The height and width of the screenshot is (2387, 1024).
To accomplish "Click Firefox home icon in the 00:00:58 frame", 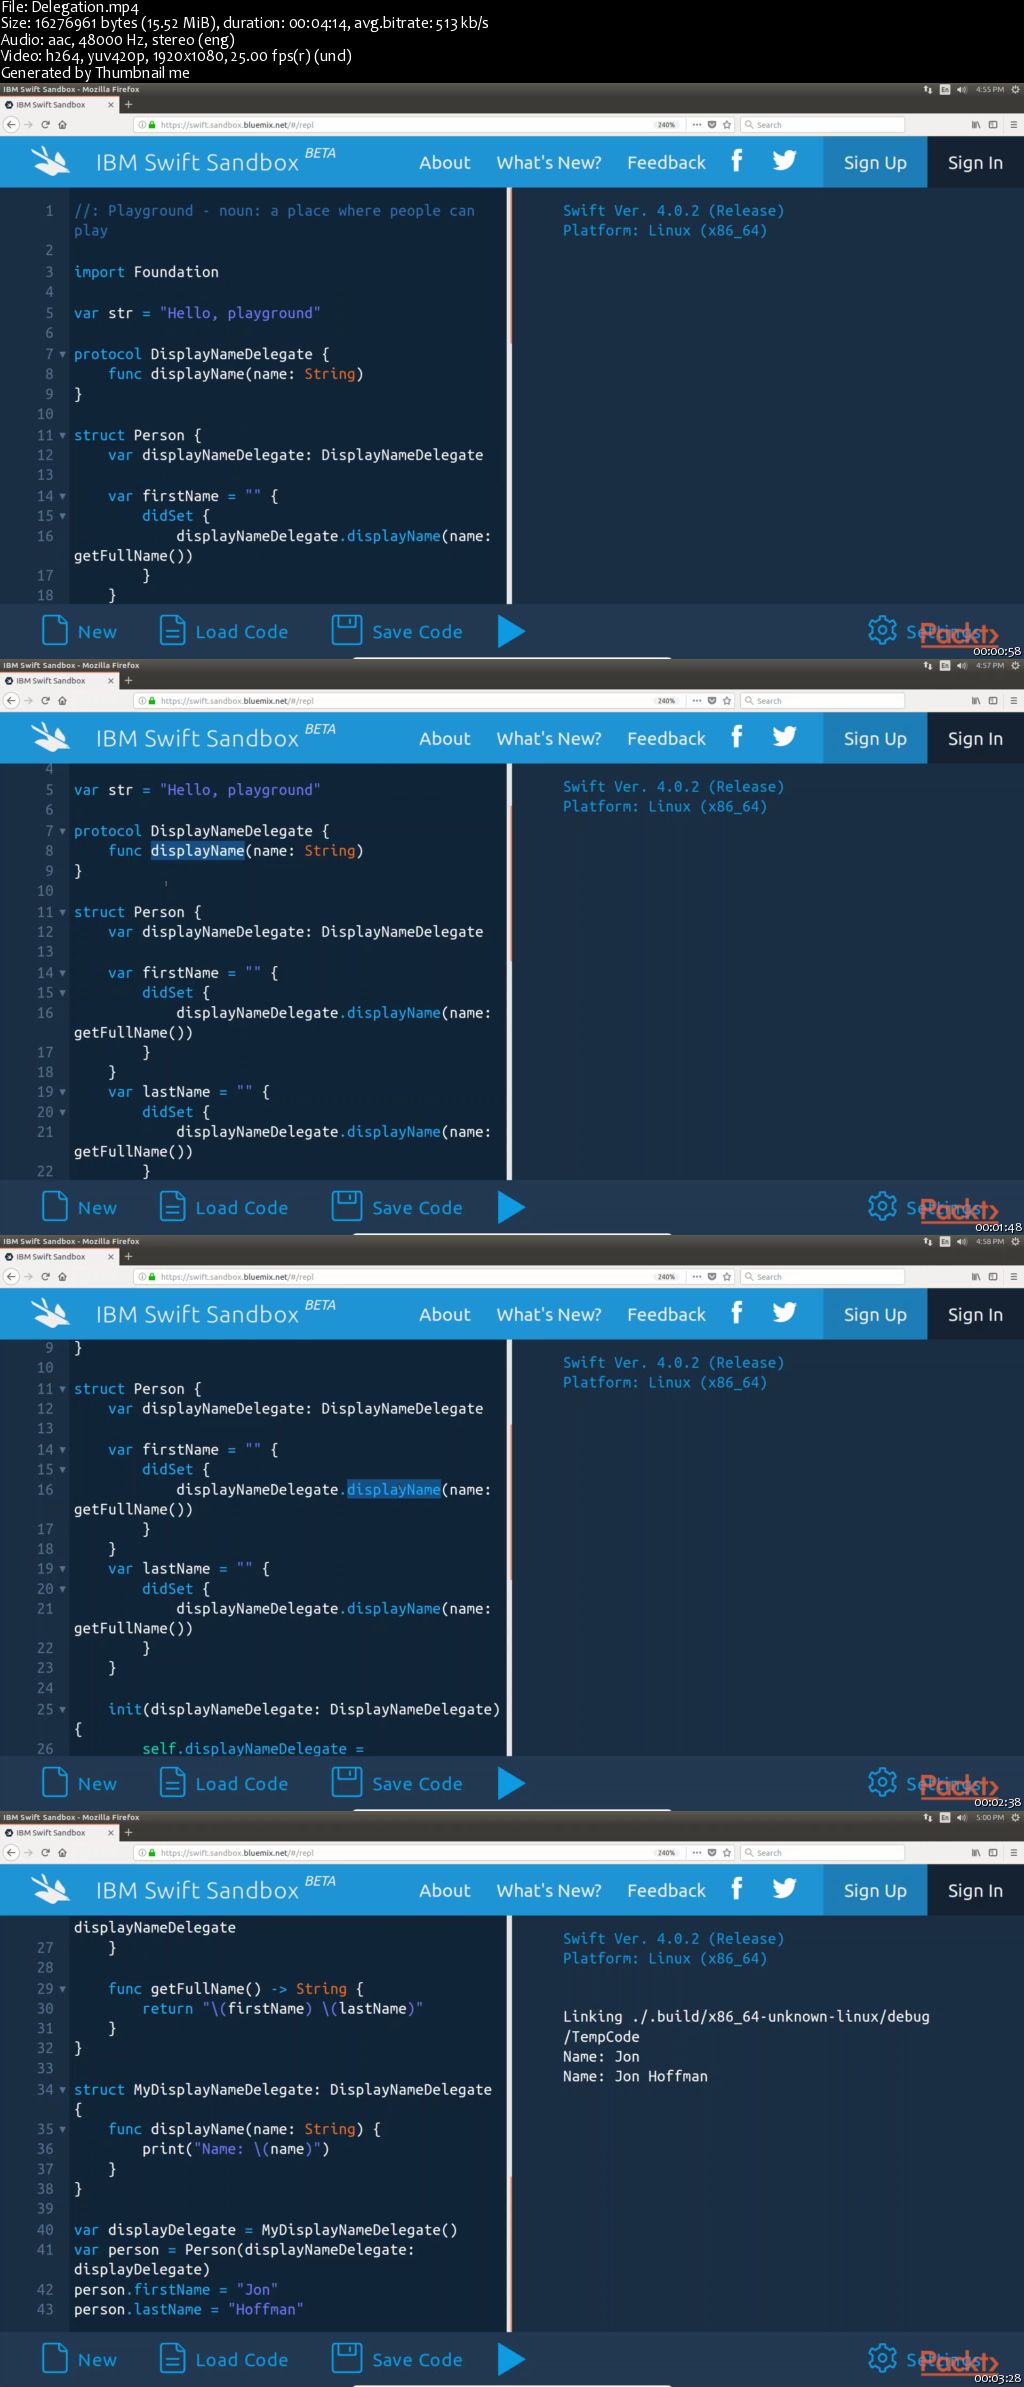I will click(62, 125).
